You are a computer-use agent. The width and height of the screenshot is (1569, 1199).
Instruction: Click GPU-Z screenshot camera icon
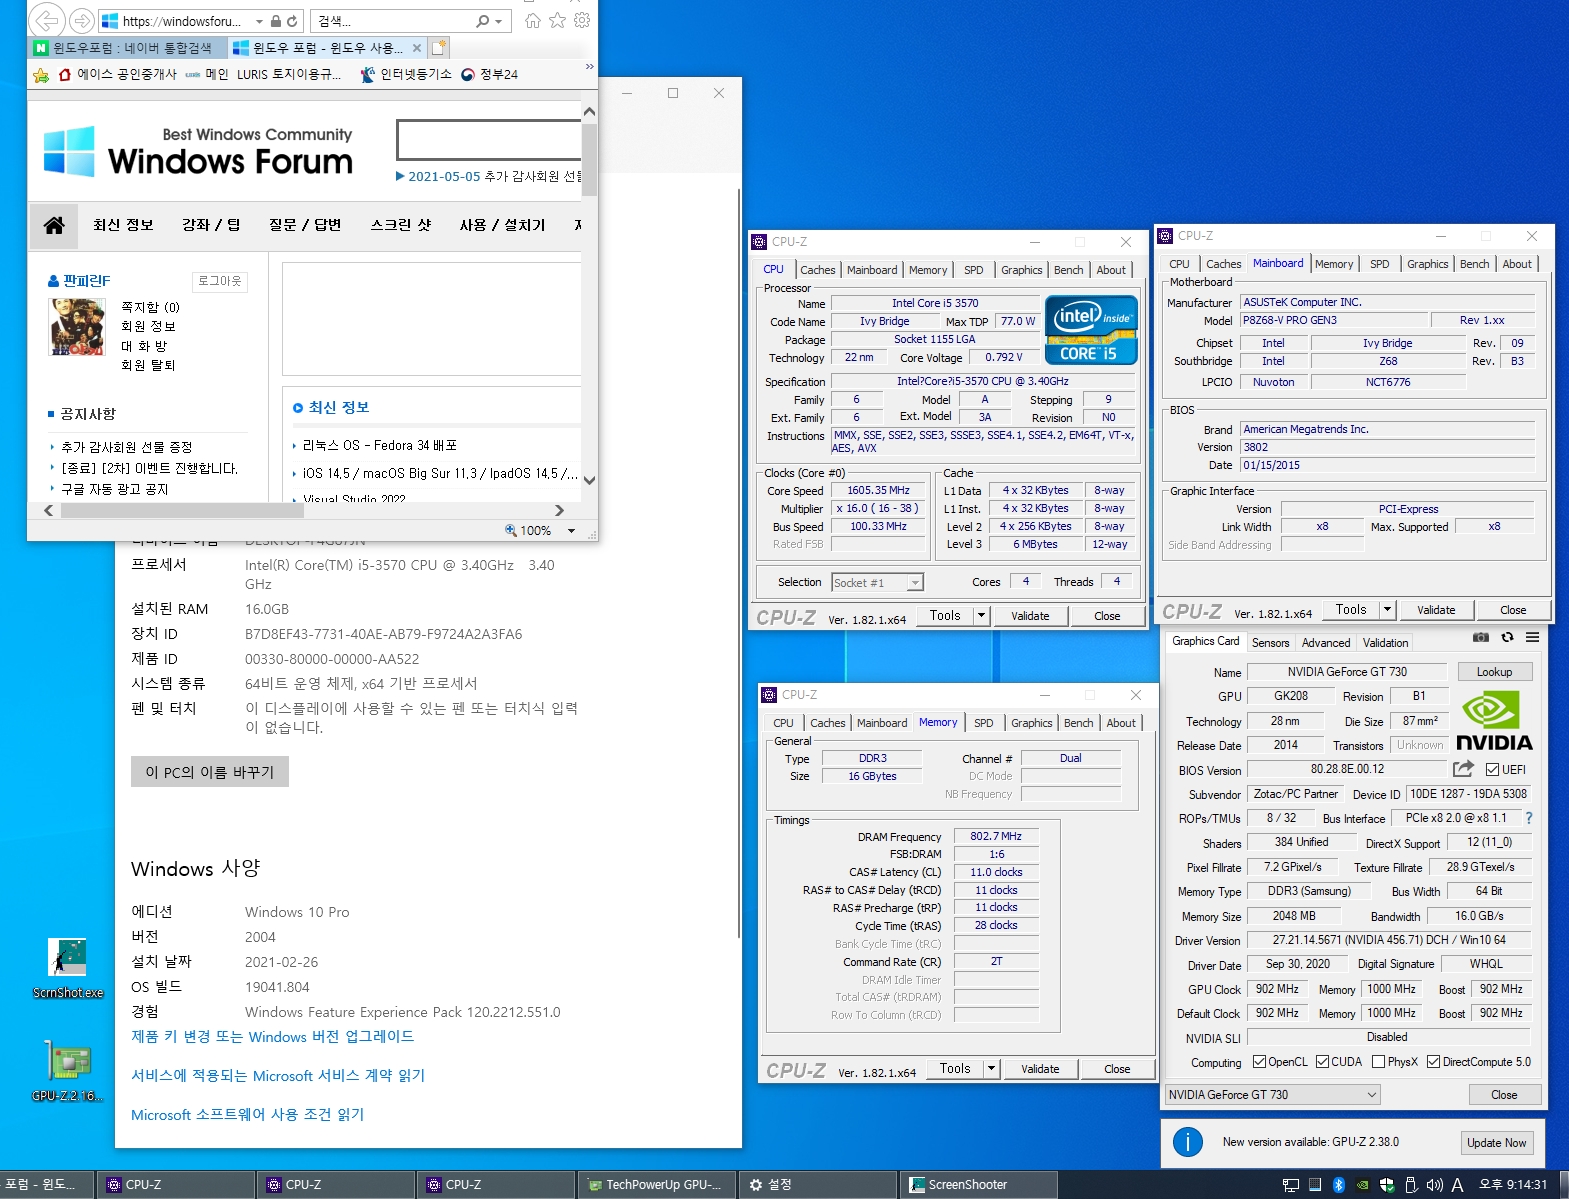click(1481, 637)
